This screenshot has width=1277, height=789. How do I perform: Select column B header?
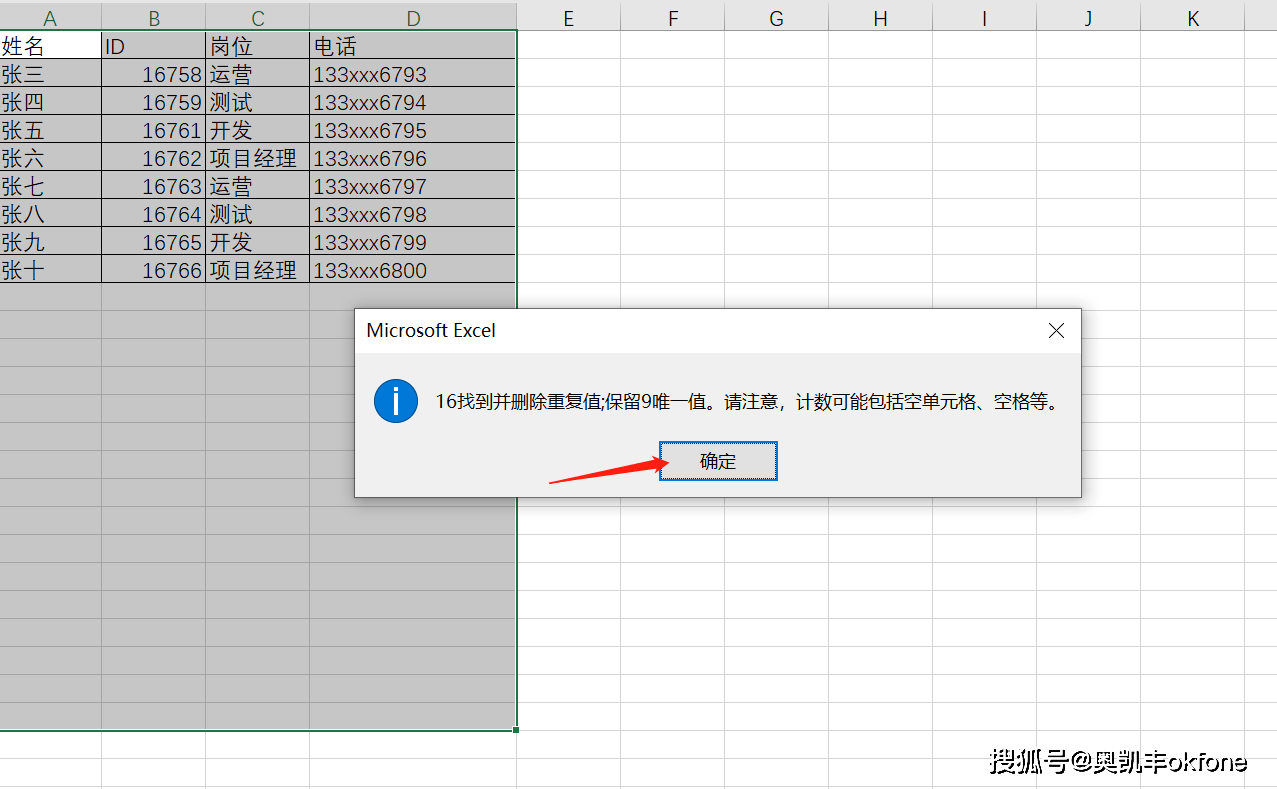tap(154, 18)
